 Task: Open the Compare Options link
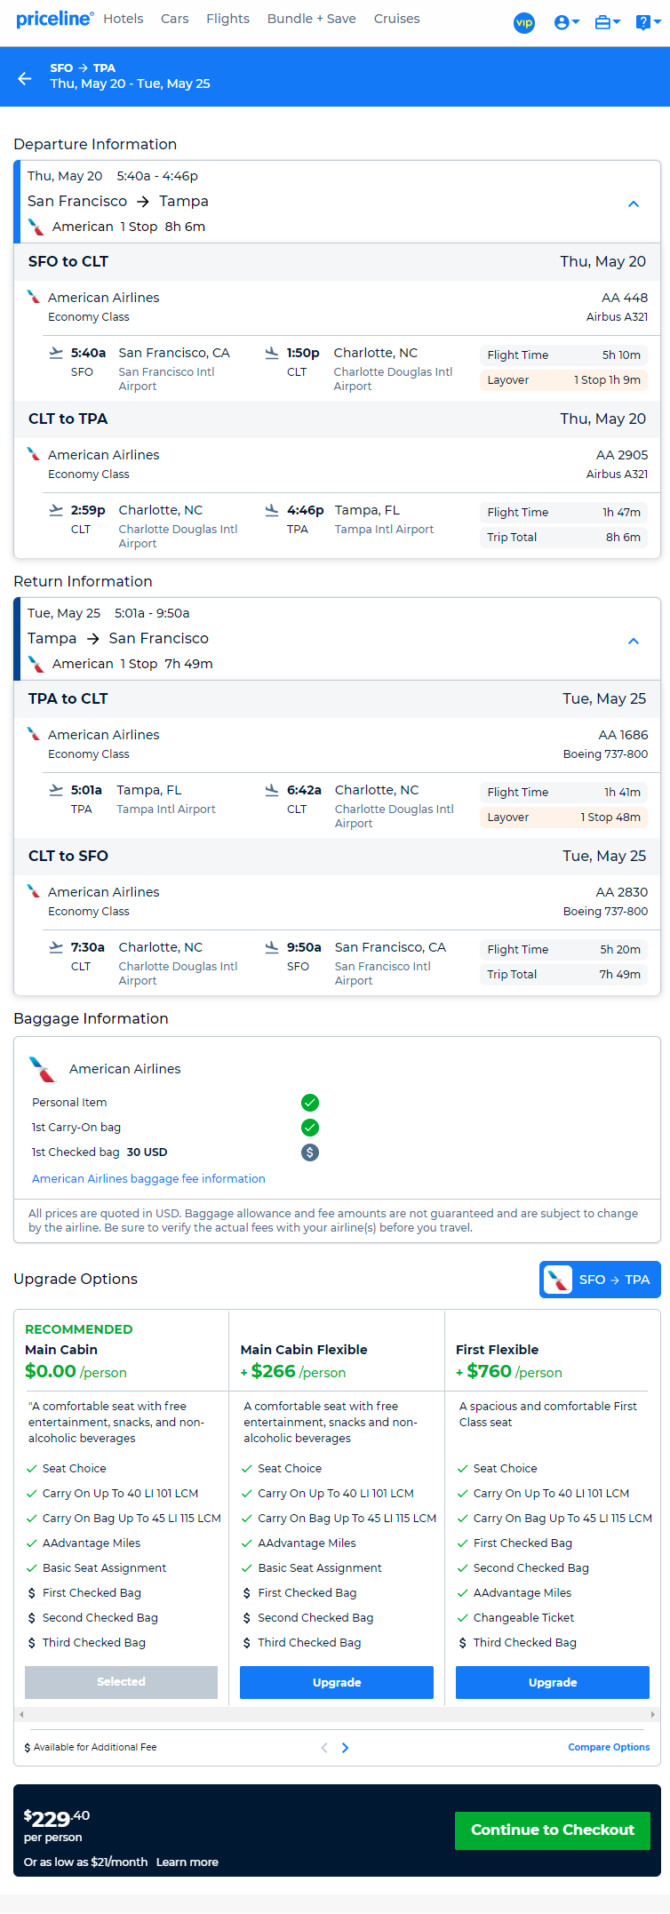[x=609, y=1747]
